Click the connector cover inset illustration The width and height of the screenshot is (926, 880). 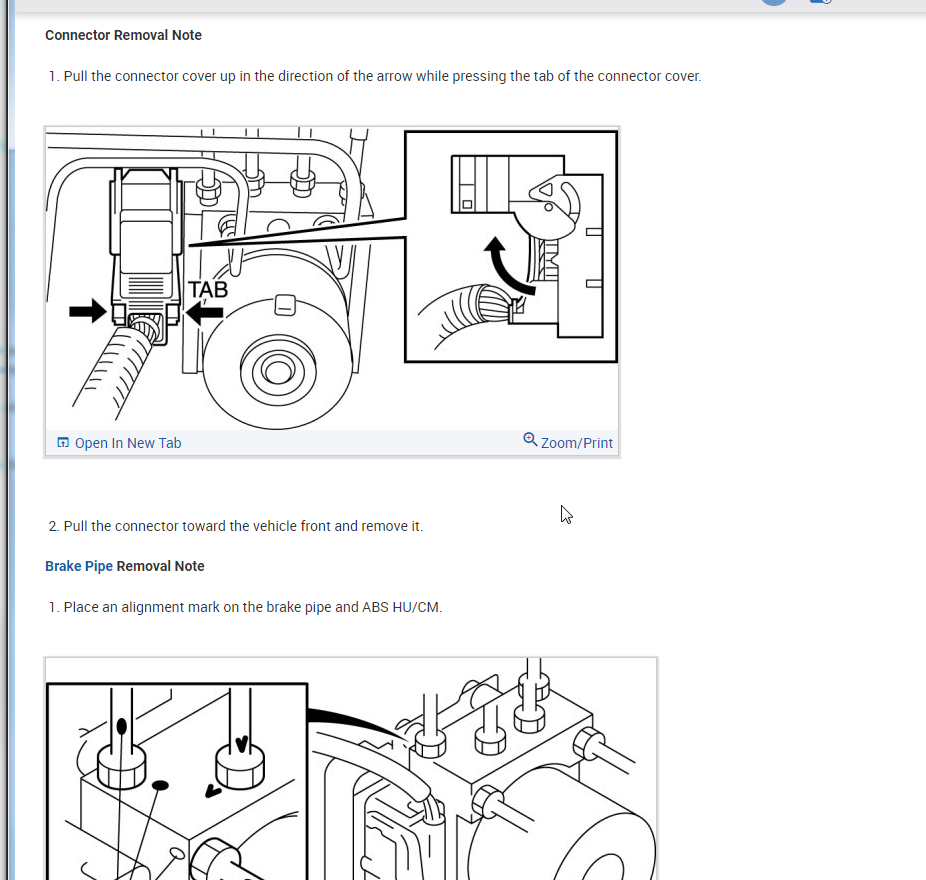[511, 247]
